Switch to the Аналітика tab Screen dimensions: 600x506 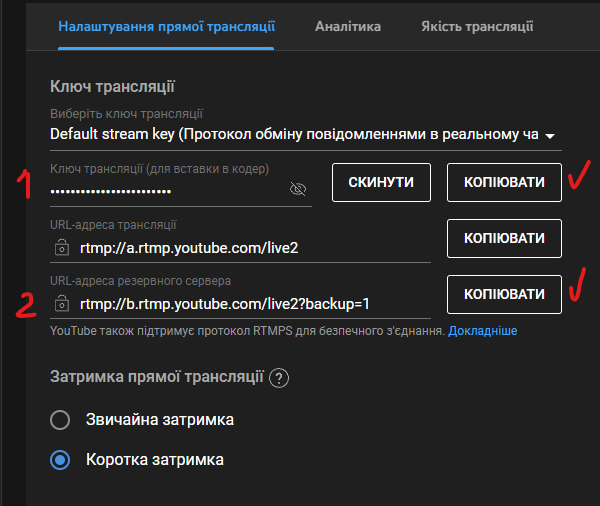pyautogui.click(x=347, y=26)
